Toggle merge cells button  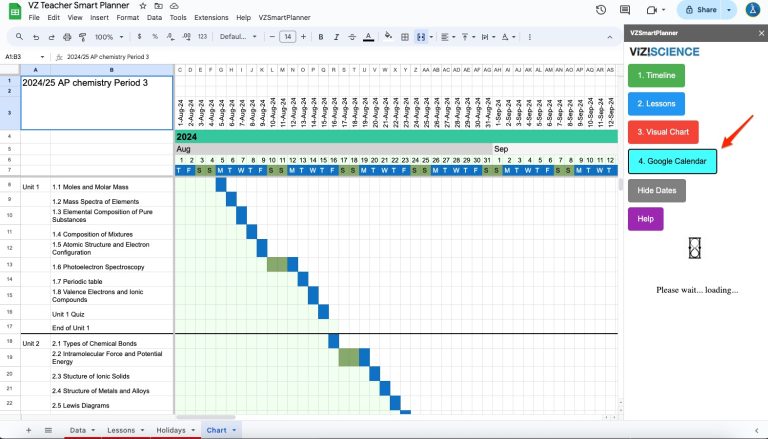pyautogui.click(x=421, y=37)
